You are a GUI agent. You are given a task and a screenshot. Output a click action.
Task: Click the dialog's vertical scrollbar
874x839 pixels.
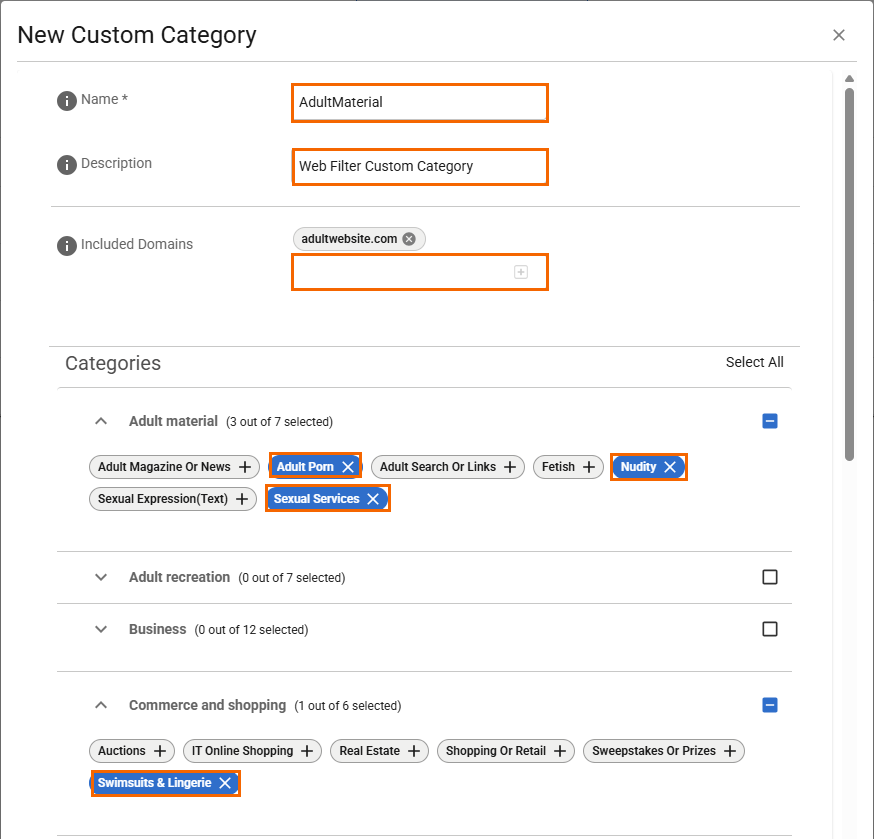point(849,270)
